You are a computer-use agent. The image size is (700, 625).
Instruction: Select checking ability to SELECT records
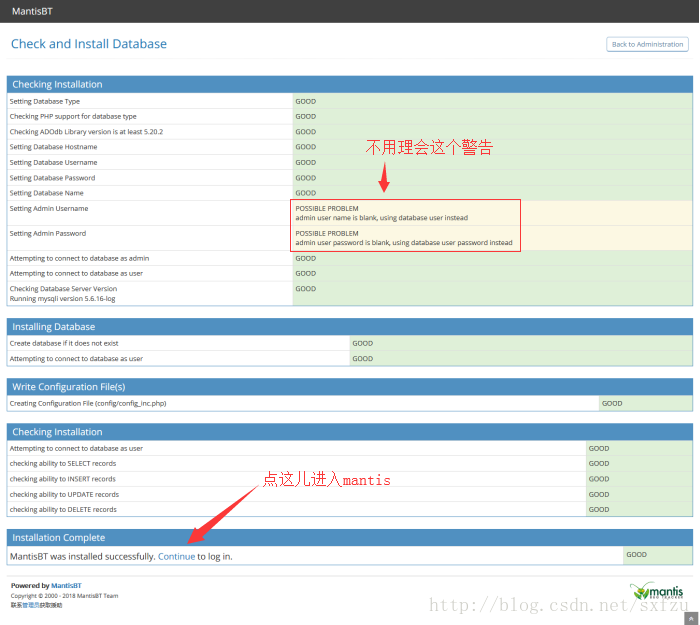(x=63, y=463)
